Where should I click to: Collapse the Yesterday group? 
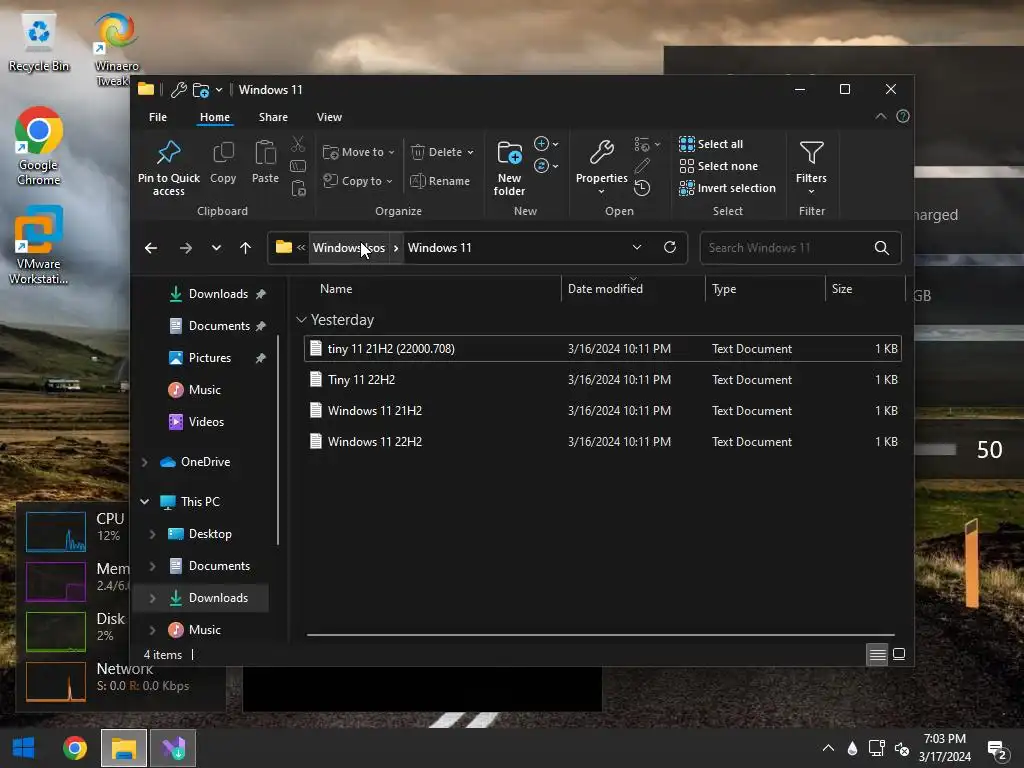click(301, 319)
